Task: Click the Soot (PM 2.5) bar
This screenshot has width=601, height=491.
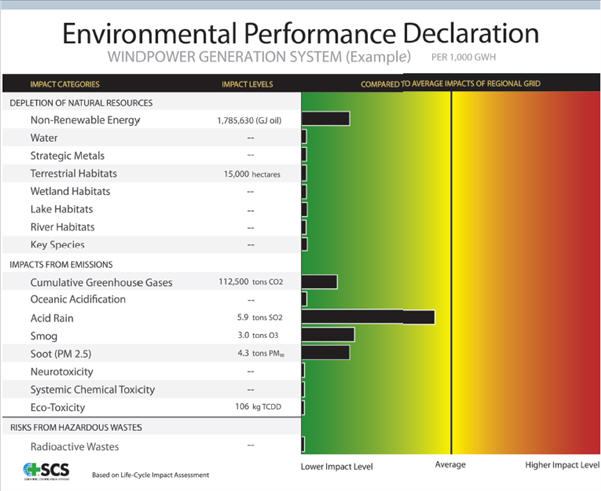Action: click(x=325, y=352)
